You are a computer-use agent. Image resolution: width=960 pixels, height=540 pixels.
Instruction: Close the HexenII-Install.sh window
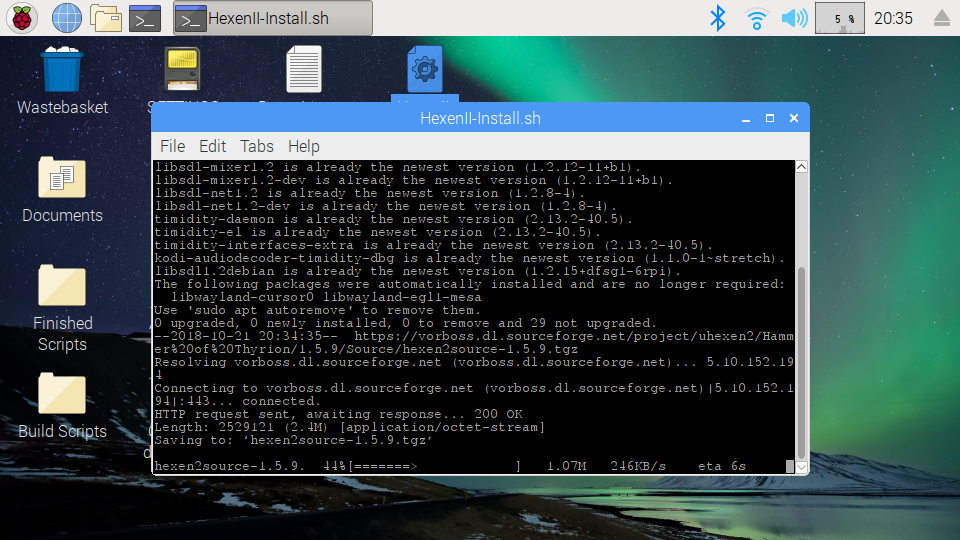point(793,118)
